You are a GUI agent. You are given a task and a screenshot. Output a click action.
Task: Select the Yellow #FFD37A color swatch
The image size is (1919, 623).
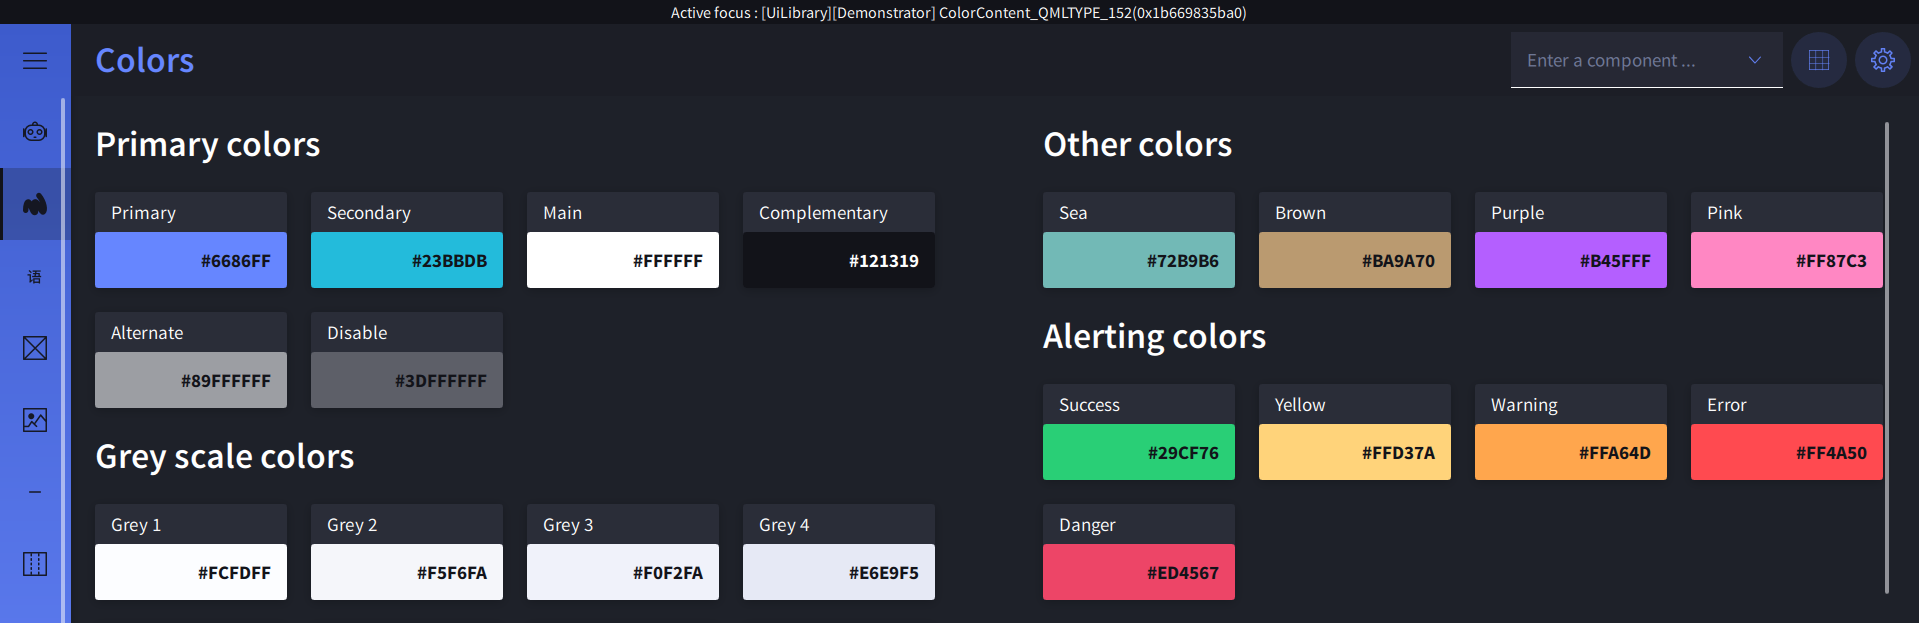point(1355,452)
